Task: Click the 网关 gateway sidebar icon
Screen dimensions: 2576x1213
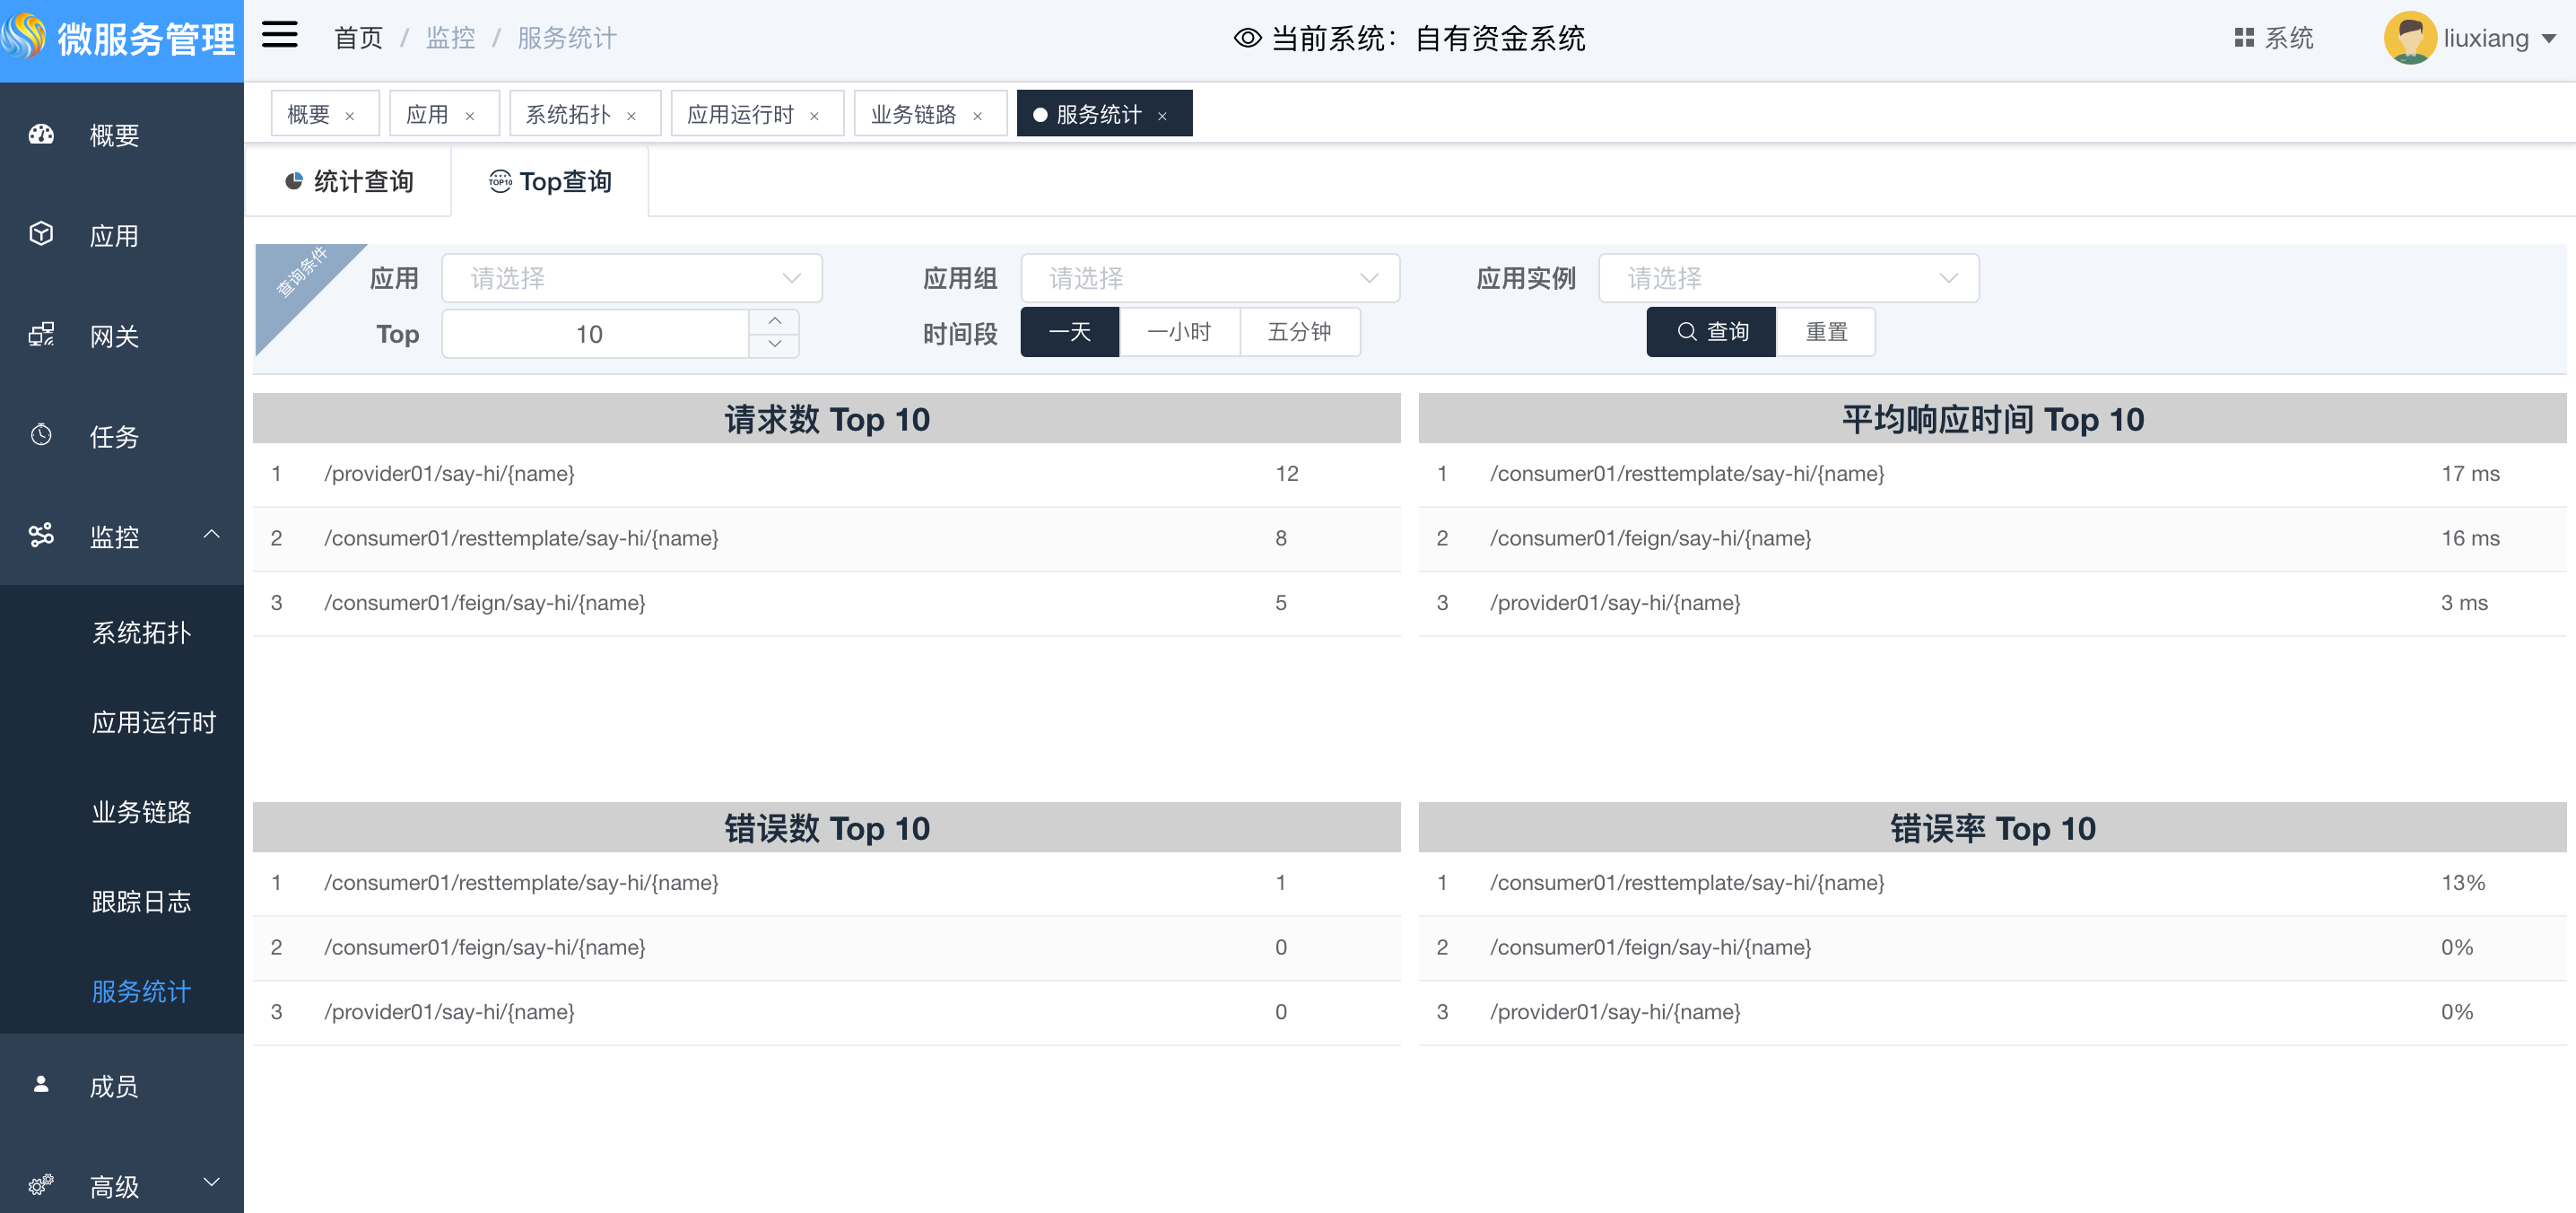Action: (x=41, y=334)
